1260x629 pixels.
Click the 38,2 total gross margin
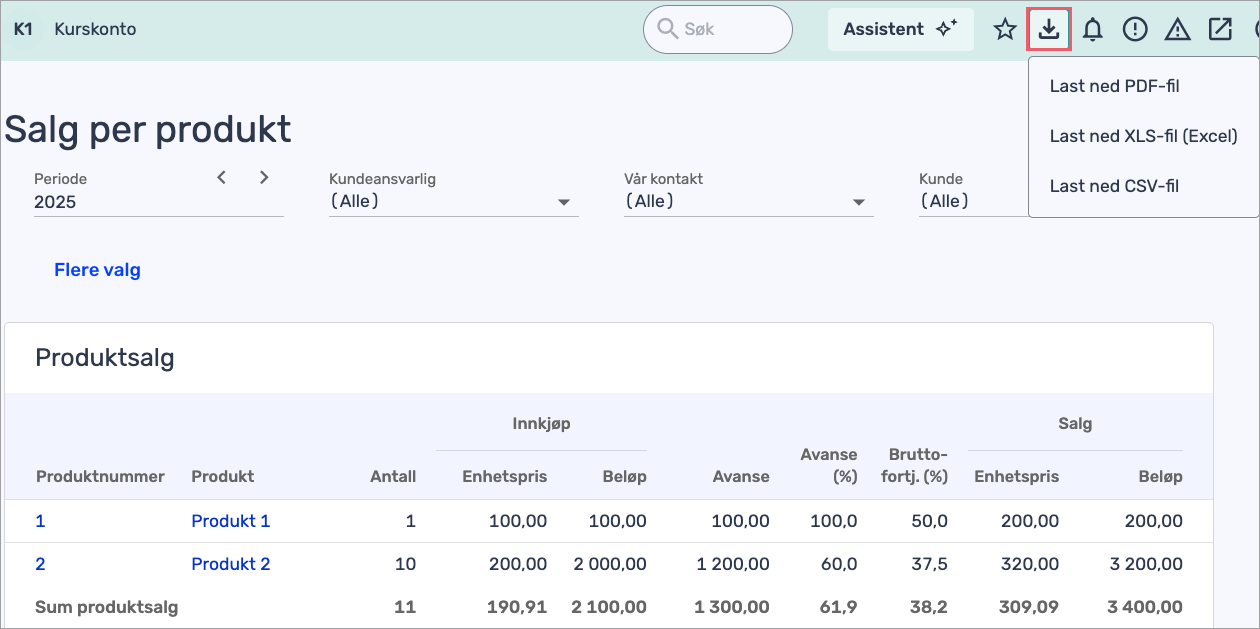pyautogui.click(x=930, y=606)
